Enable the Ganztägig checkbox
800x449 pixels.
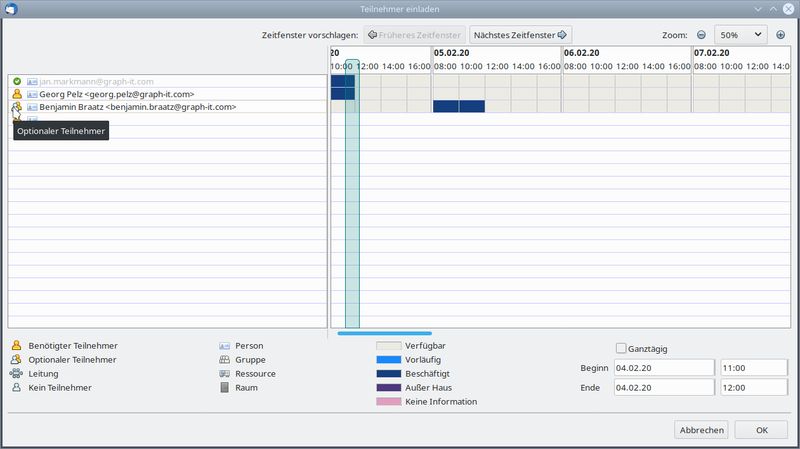pos(621,348)
